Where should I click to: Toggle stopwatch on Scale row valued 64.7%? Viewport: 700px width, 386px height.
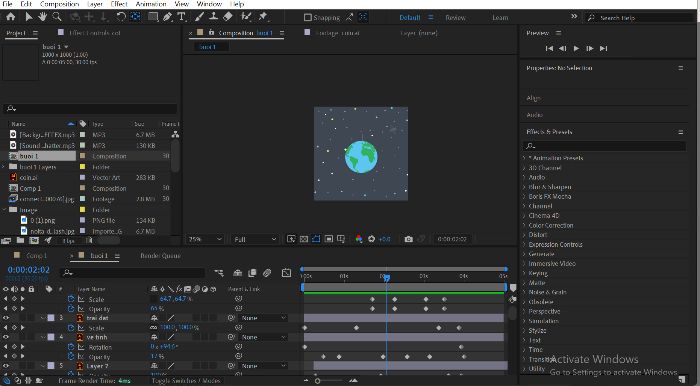tap(71, 299)
